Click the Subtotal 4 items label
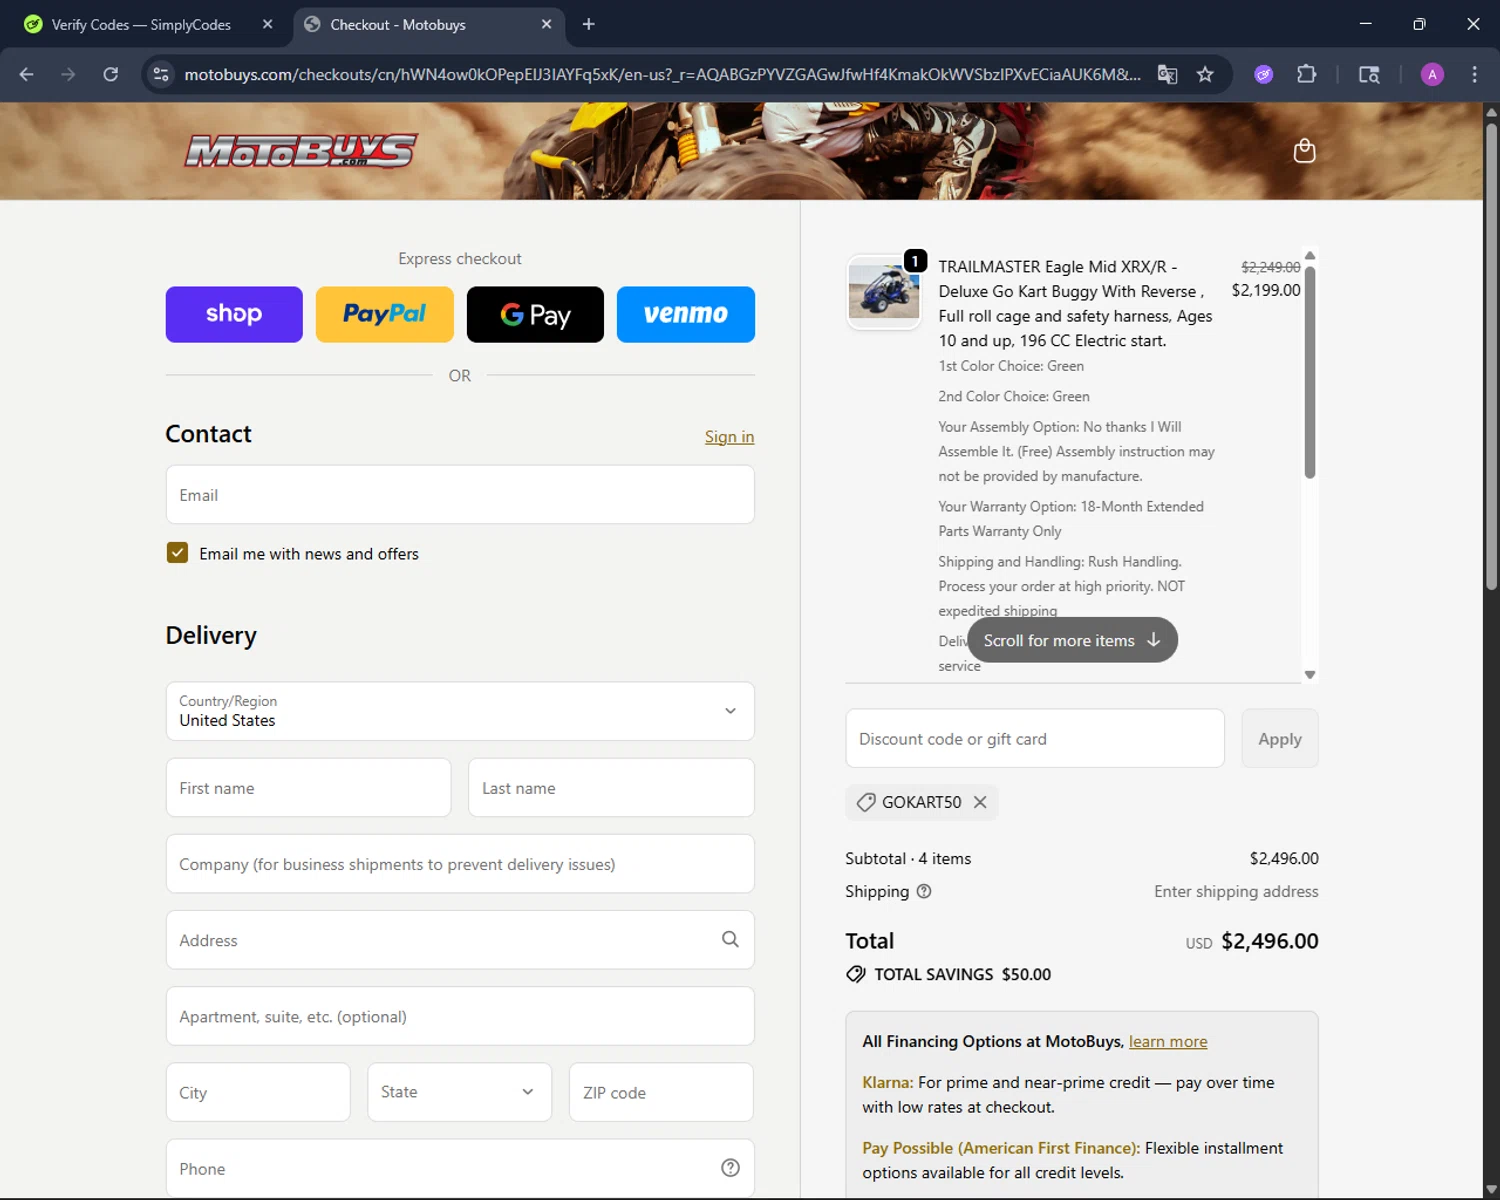Viewport: 1500px width, 1200px height. [908, 858]
